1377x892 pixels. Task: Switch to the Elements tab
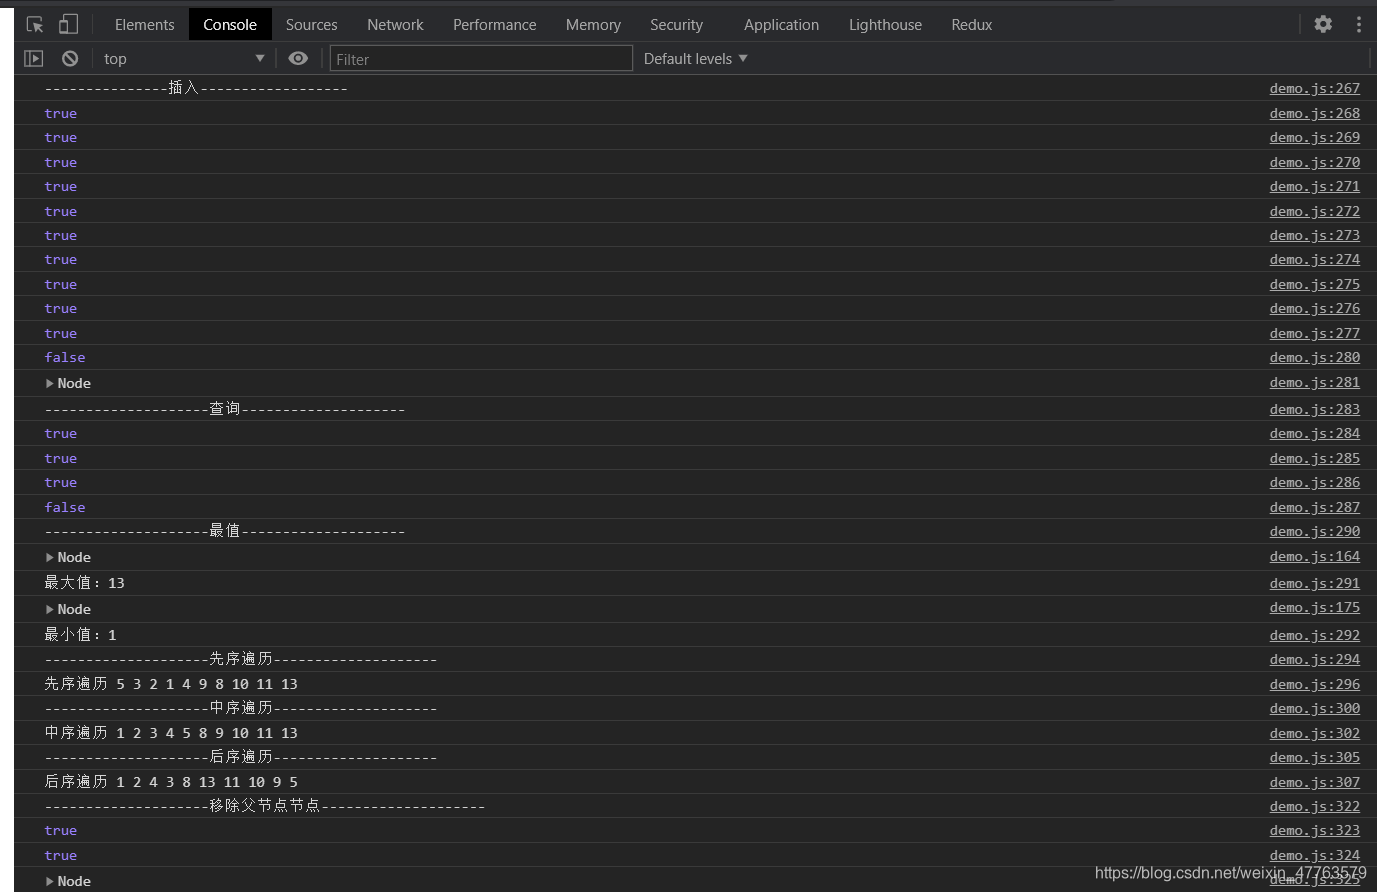pos(145,24)
